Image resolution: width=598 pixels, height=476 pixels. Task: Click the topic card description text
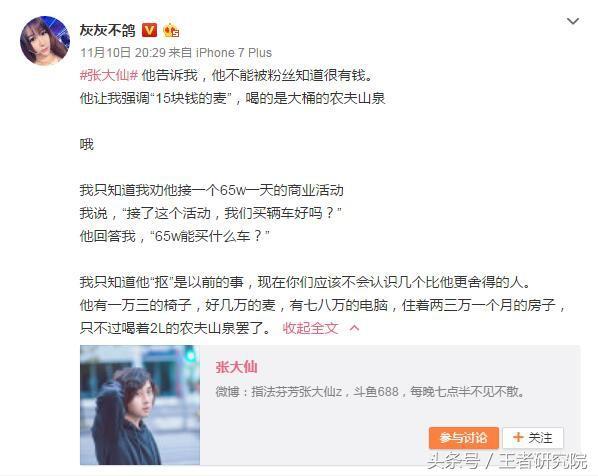pos(370,391)
